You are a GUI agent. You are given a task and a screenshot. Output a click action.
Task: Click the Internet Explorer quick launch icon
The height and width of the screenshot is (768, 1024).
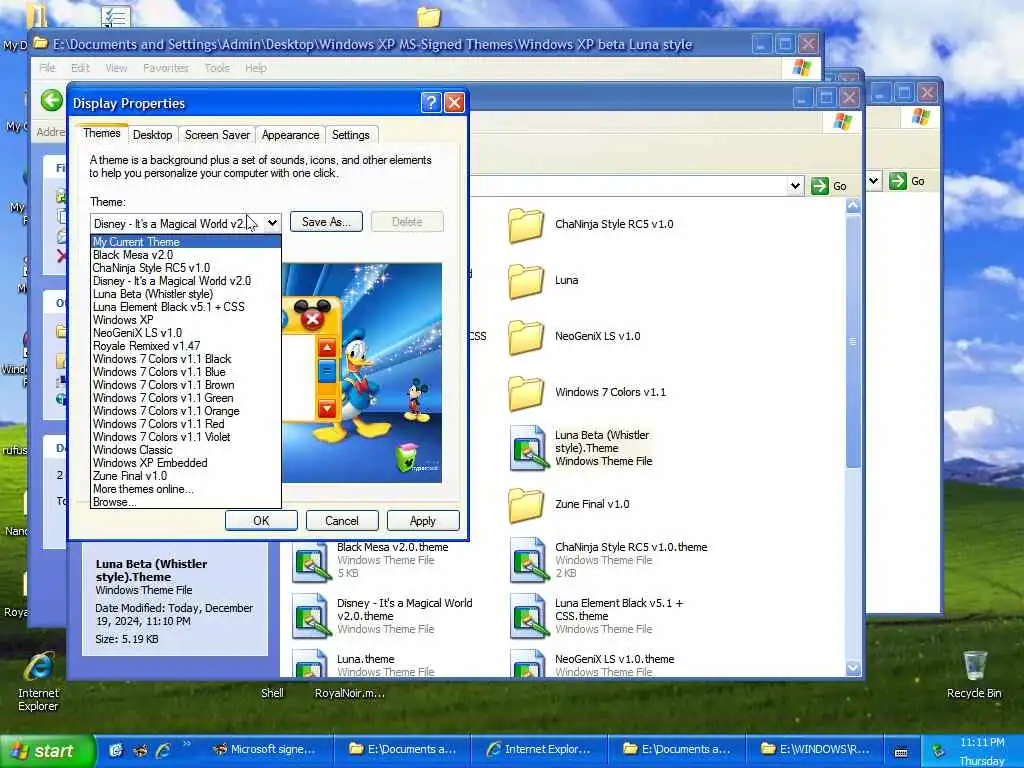163,750
